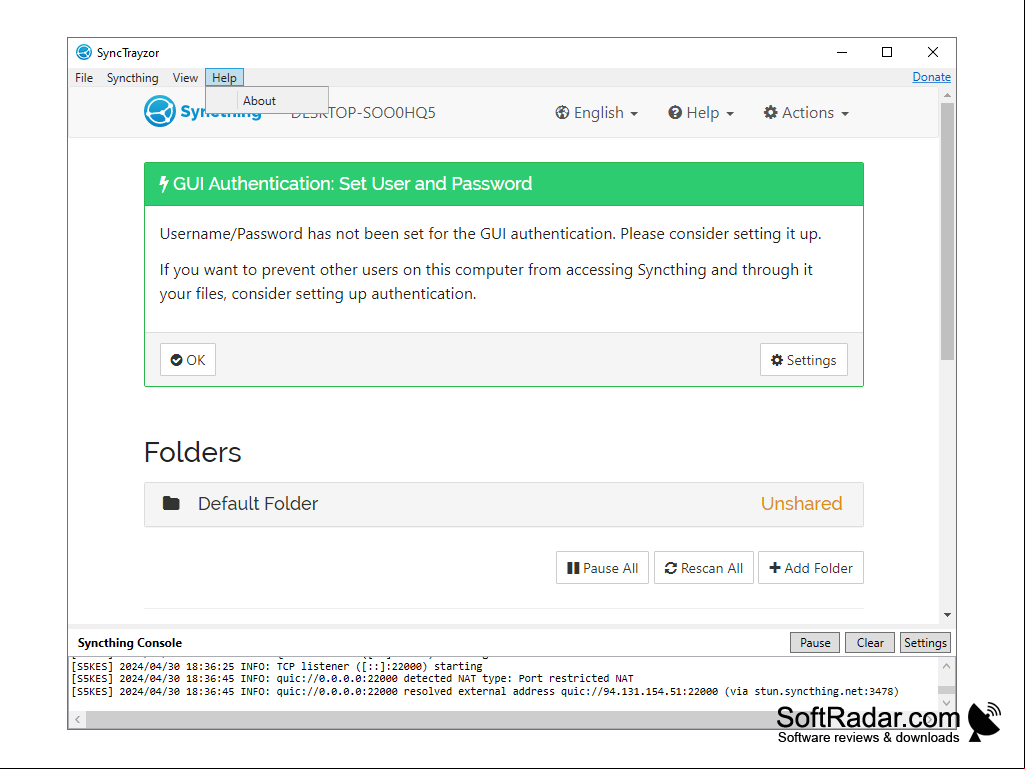Screen dimensions: 1025x769
Task: Click the Donate link
Action: pos(932,77)
